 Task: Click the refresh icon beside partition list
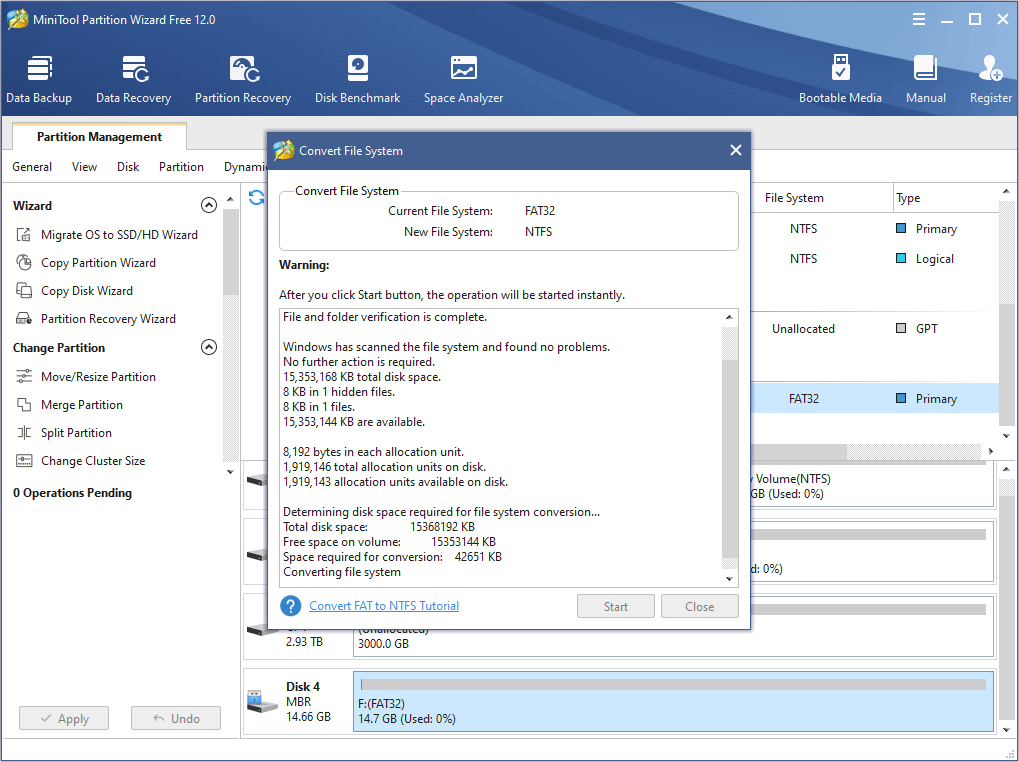pos(257,197)
